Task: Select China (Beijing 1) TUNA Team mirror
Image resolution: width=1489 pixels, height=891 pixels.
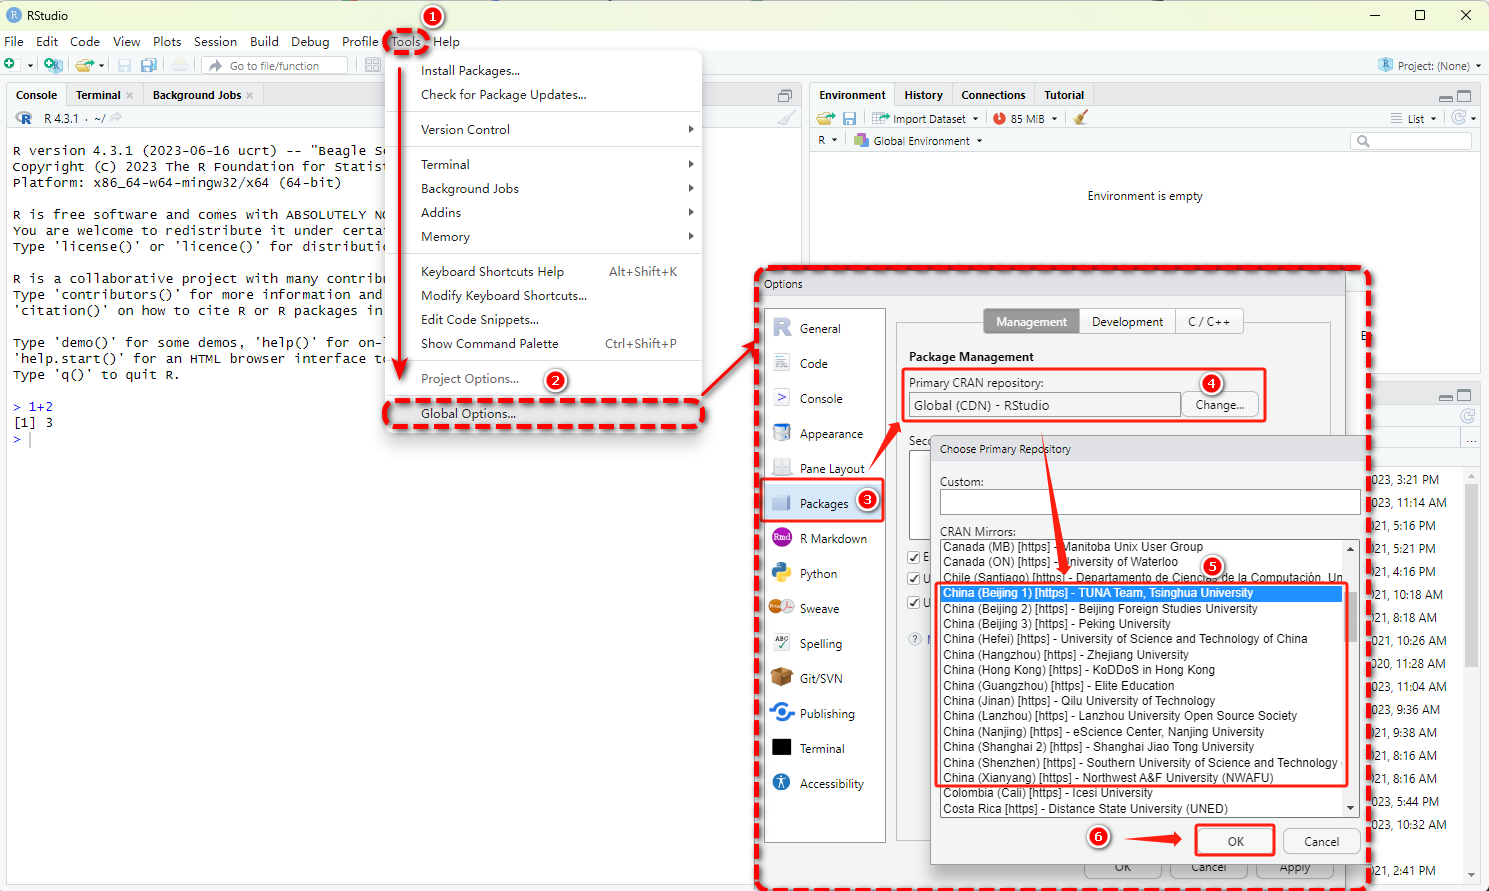Action: click(1141, 593)
